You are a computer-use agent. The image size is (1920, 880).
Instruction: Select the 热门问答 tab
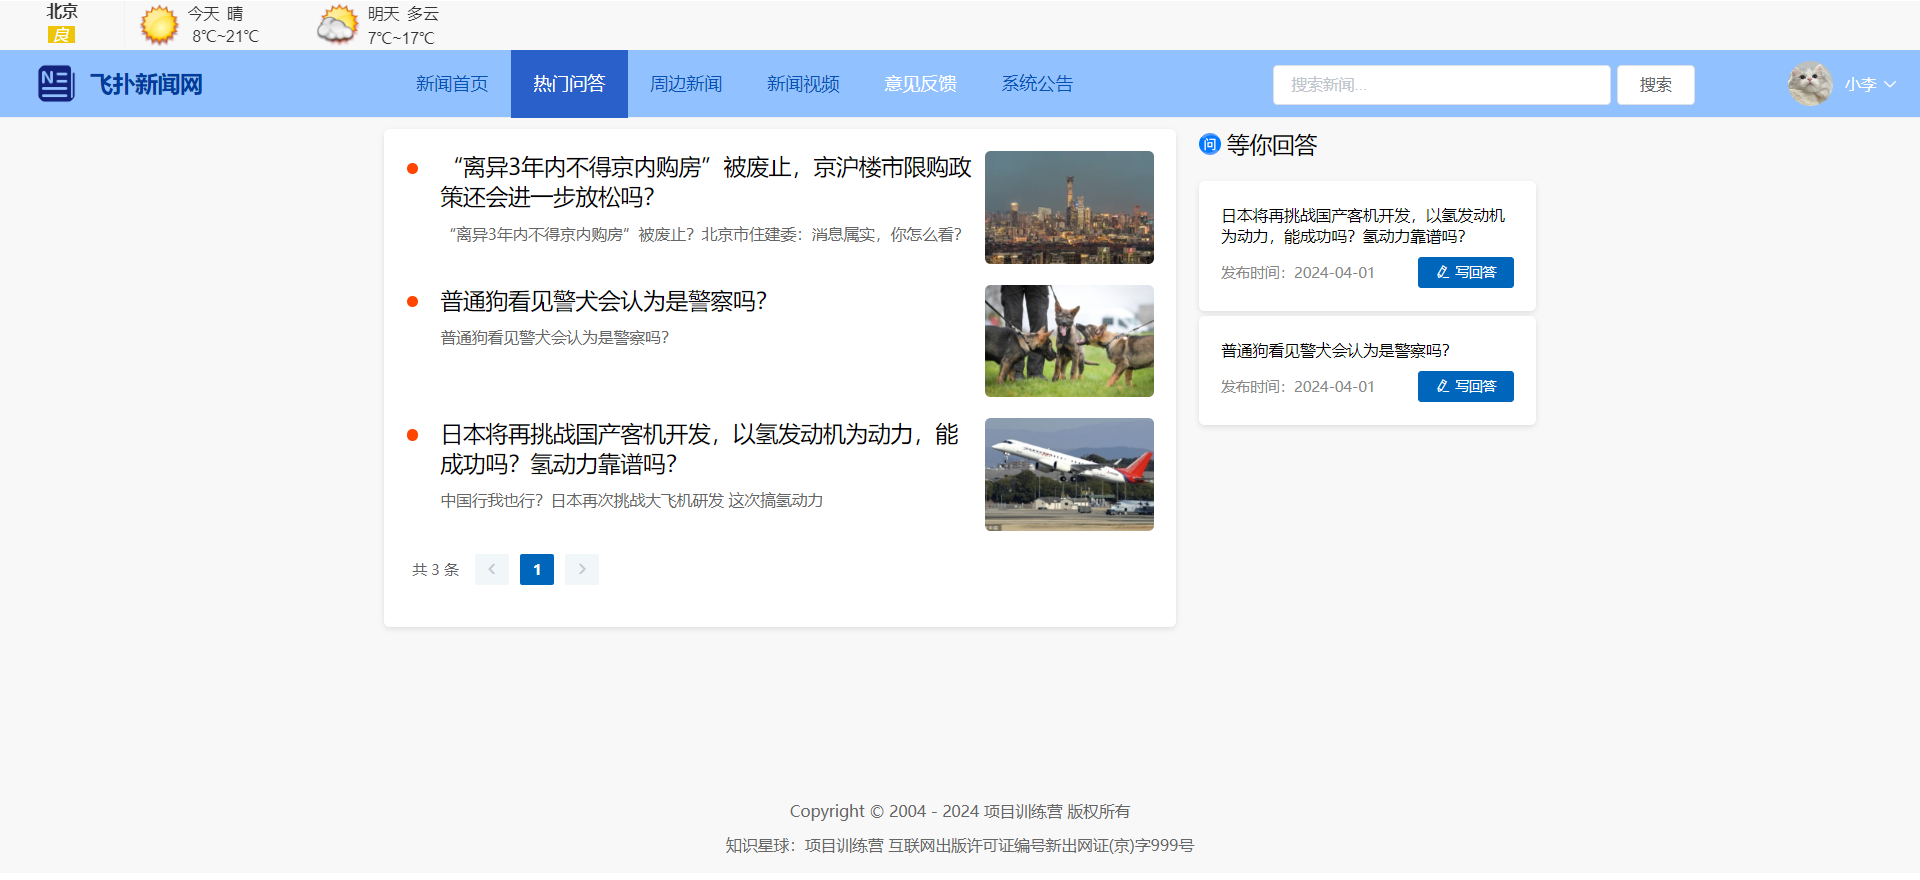point(569,84)
